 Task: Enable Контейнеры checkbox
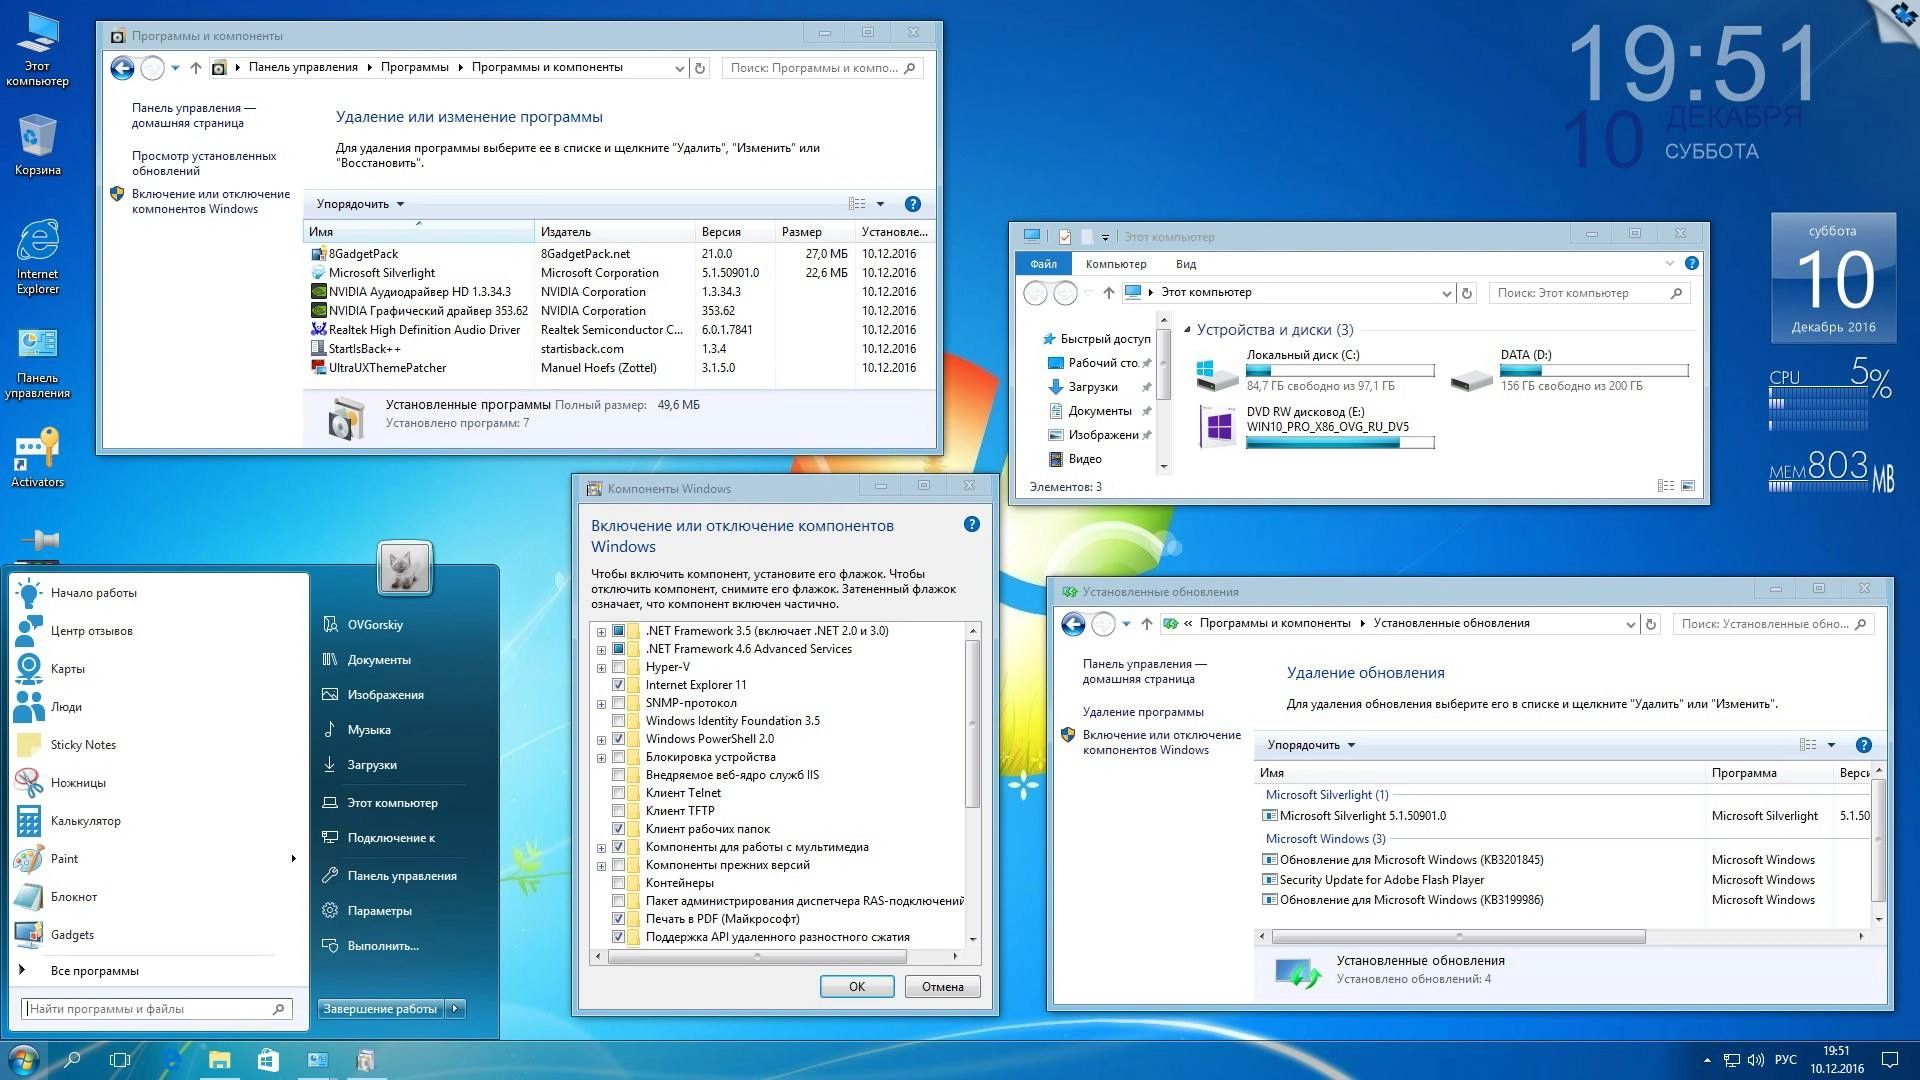pos(618,883)
